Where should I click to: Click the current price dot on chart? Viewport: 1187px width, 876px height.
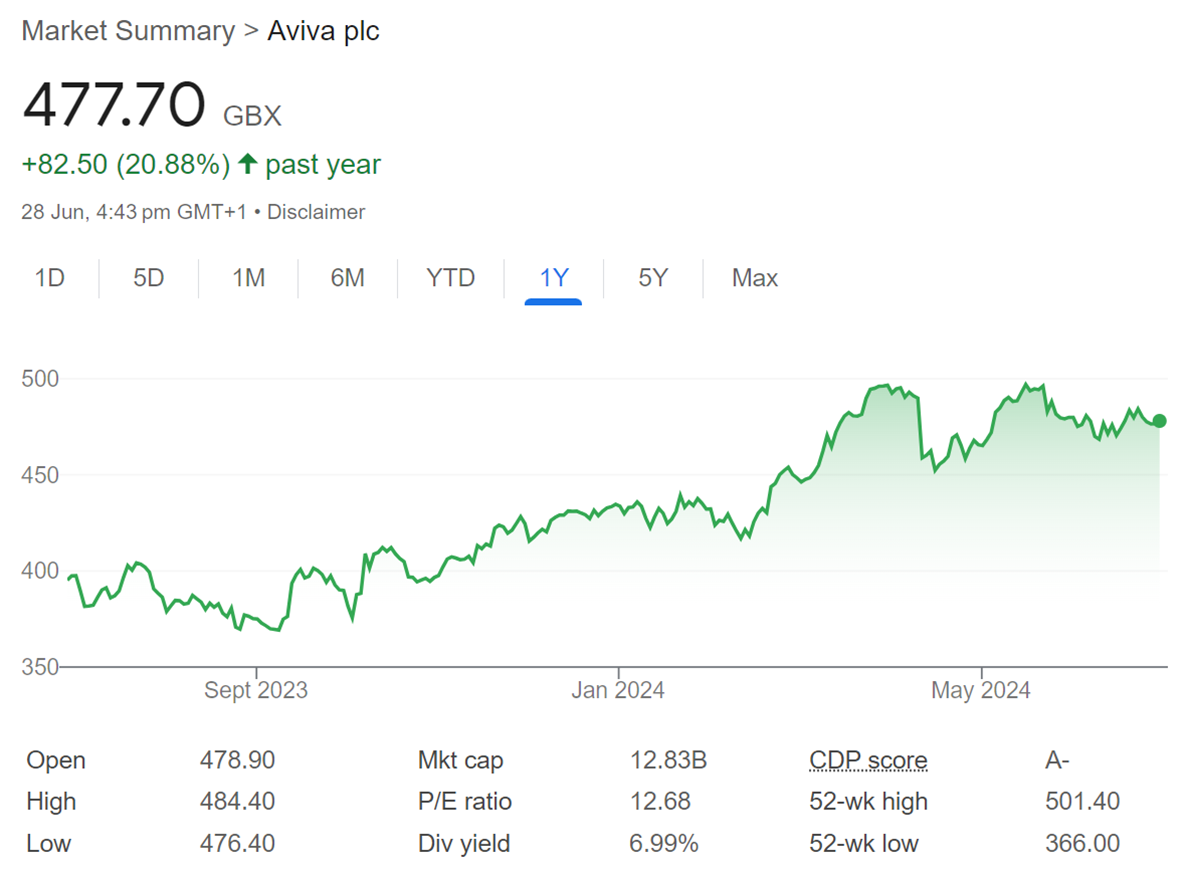tap(1159, 421)
